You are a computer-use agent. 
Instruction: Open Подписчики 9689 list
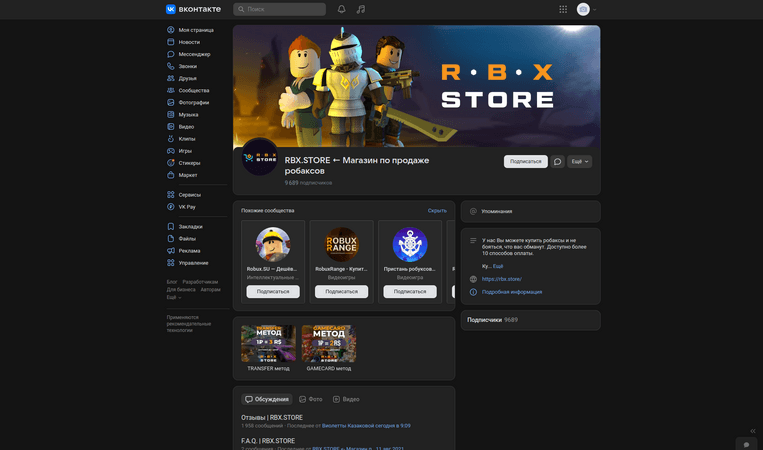(492, 320)
